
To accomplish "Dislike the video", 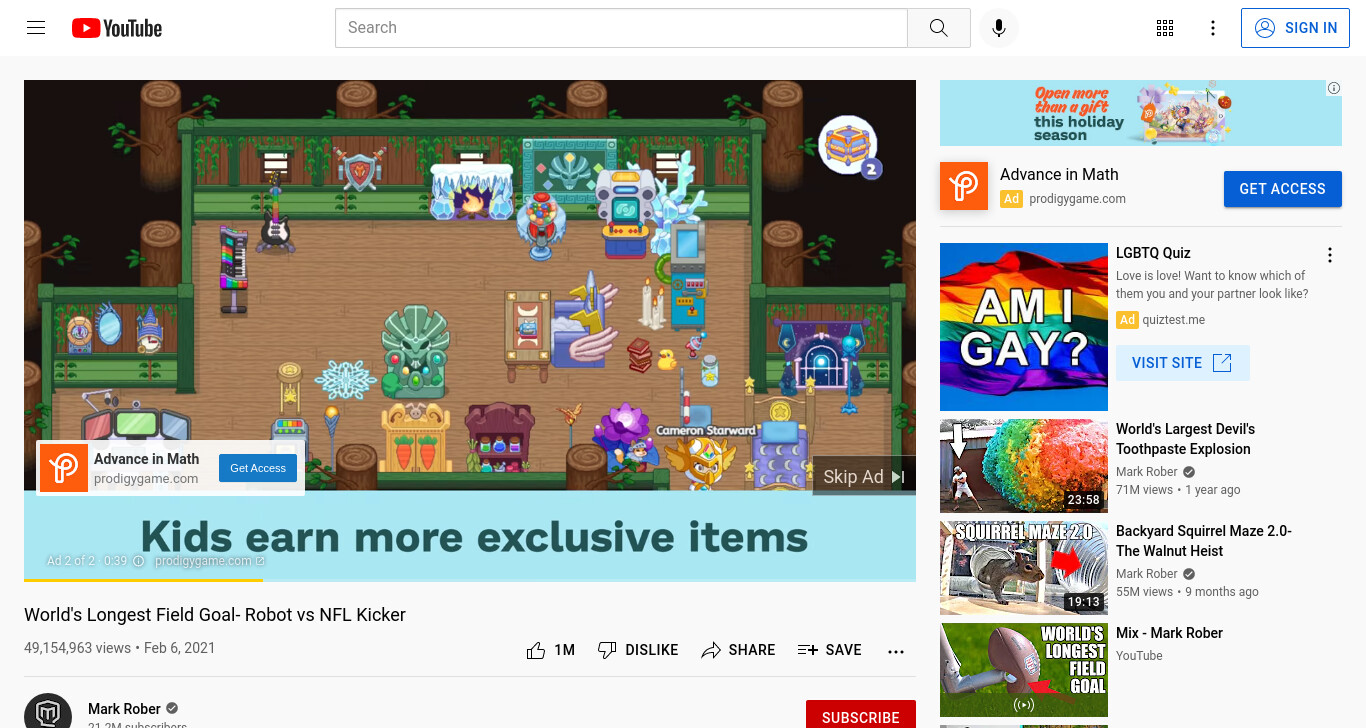I will click(637, 650).
